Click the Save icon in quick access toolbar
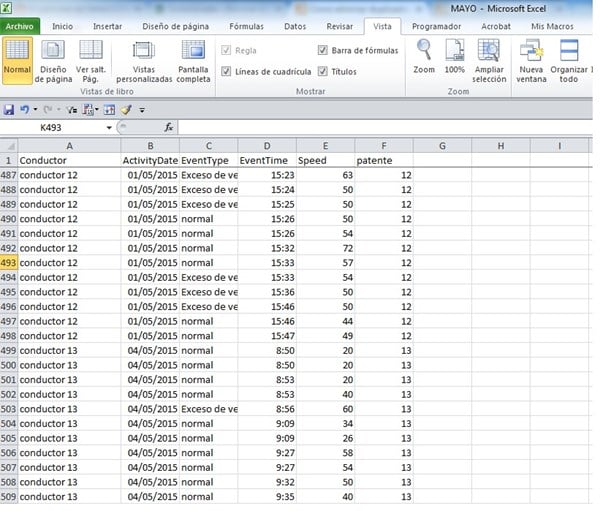 (x=9, y=109)
